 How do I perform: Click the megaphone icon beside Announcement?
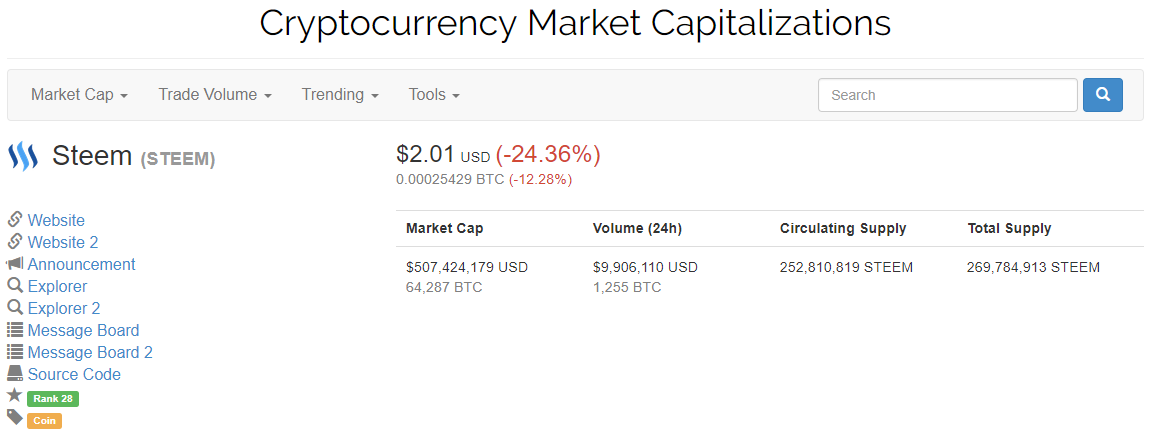coord(15,264)
